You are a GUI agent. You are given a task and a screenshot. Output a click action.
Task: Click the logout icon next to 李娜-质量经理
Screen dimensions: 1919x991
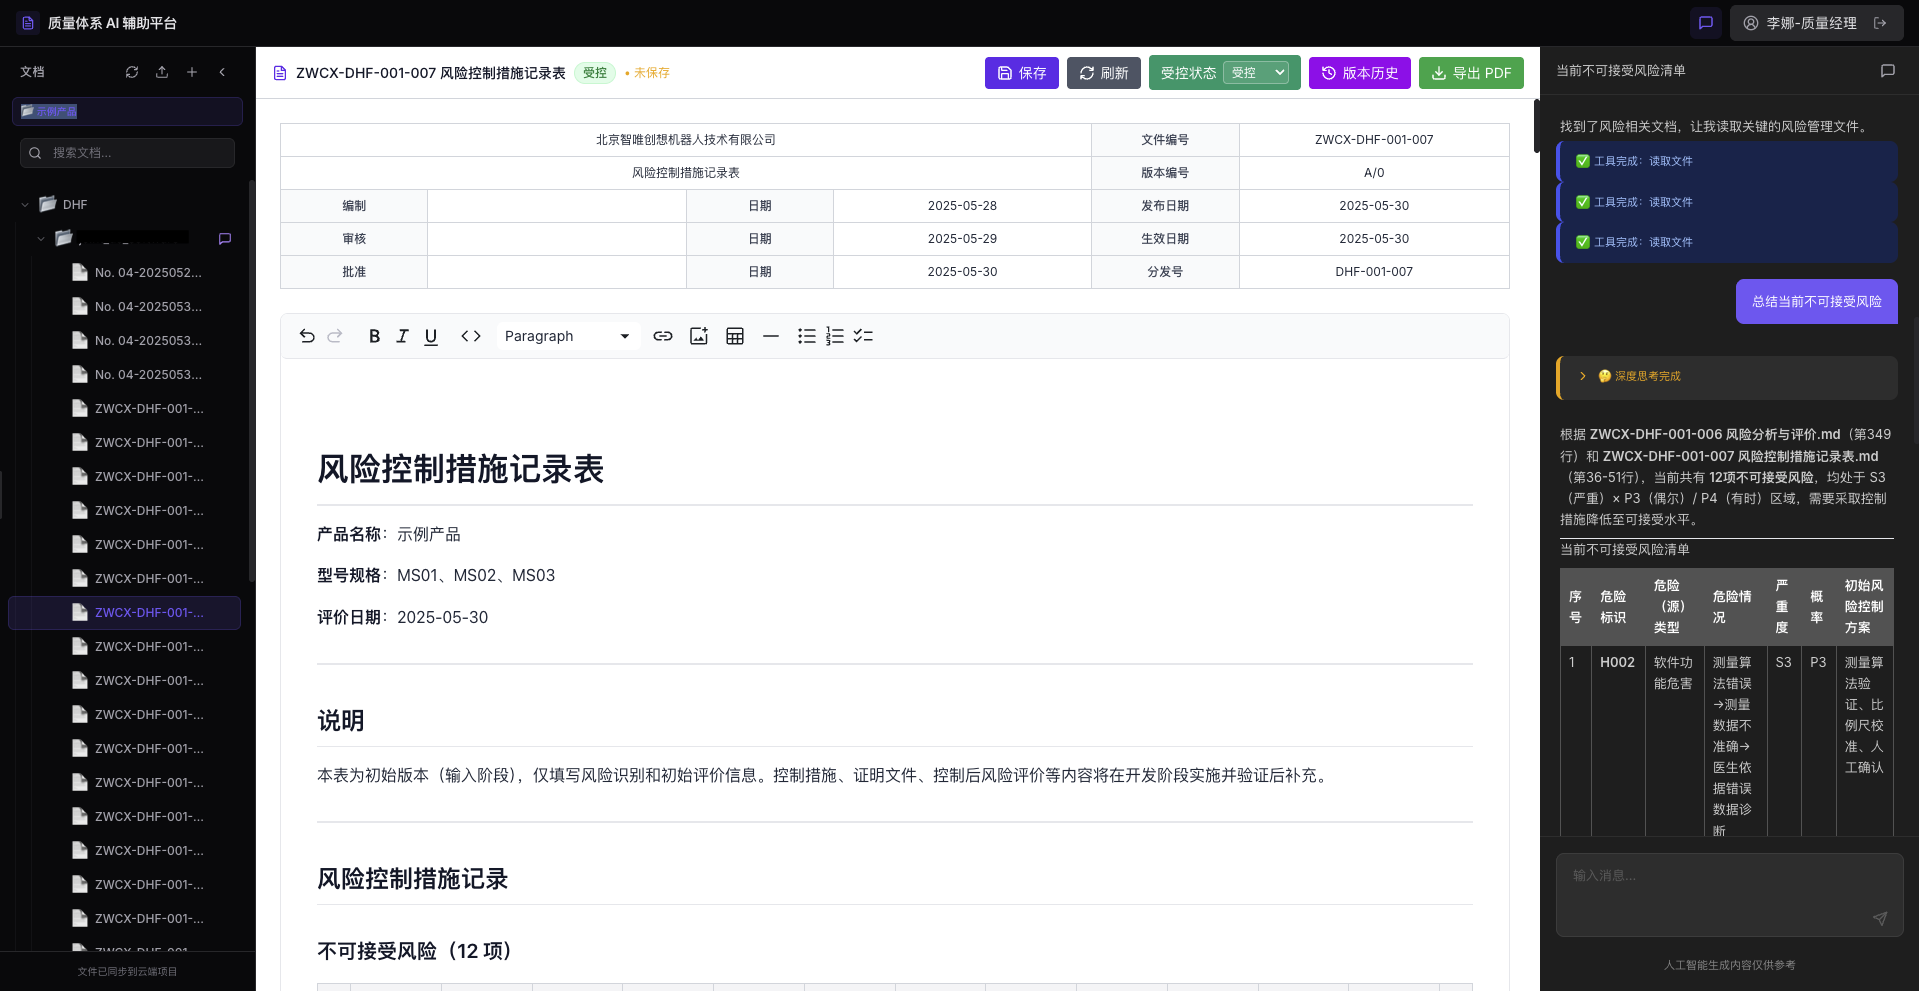tap(1880, 23)
